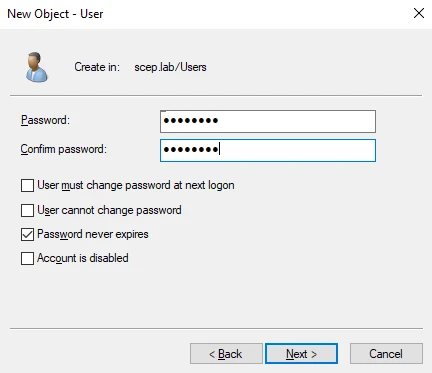Click the 'User must change password at next logon' text
Image resolution: width=432 pixels, height=373 pixels.
136,185
